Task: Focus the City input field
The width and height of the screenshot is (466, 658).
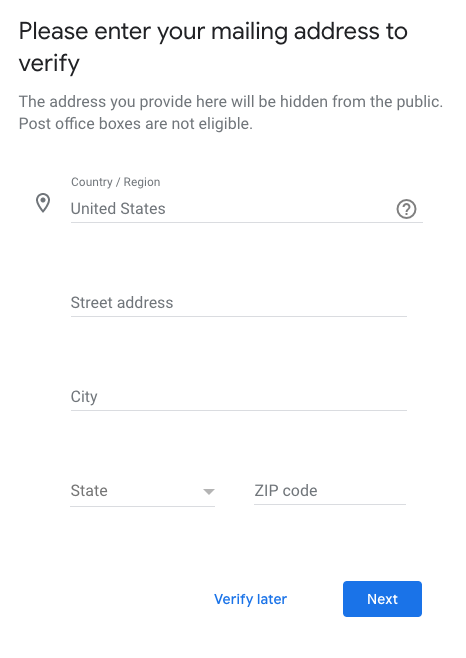Action: 238,397
